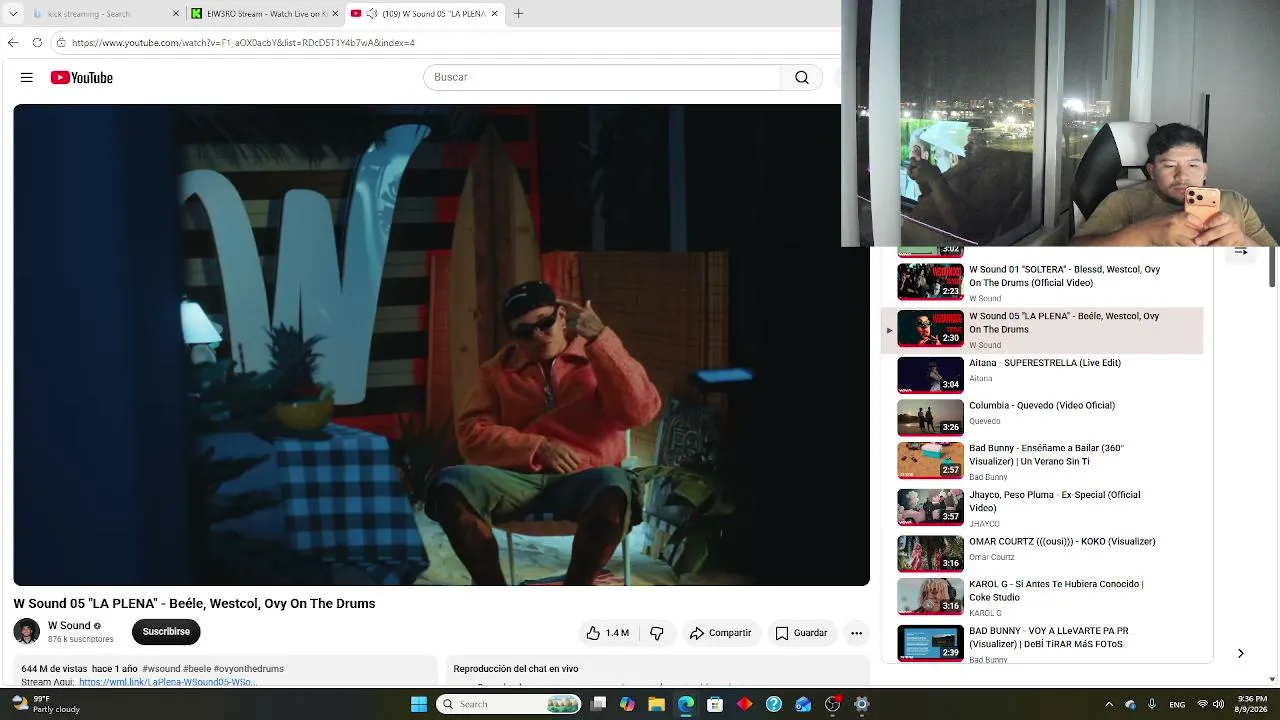This screenshot has width=1280, height=720.
Task: Open the W Sound channel name link
Action: pos(69,626)
